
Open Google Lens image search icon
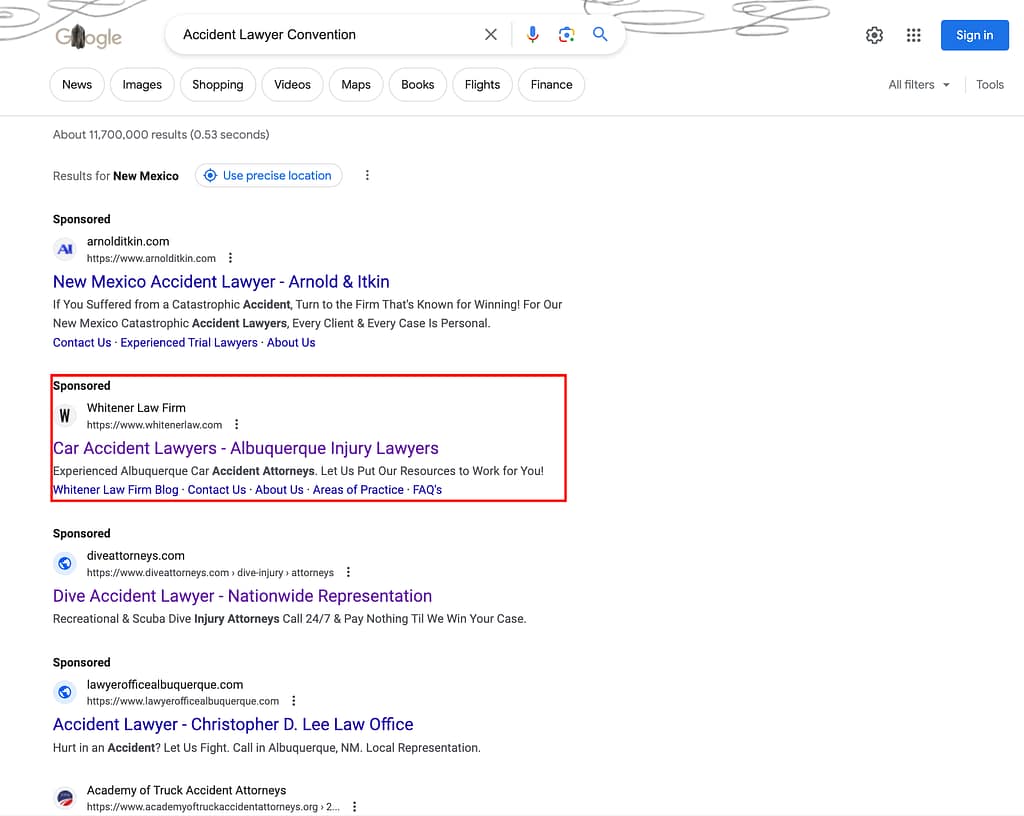click(x=566, y=35)
